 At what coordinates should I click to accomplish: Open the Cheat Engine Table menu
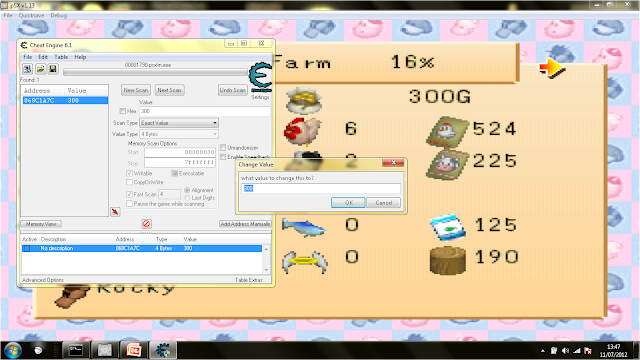click(x=61, y=57)
